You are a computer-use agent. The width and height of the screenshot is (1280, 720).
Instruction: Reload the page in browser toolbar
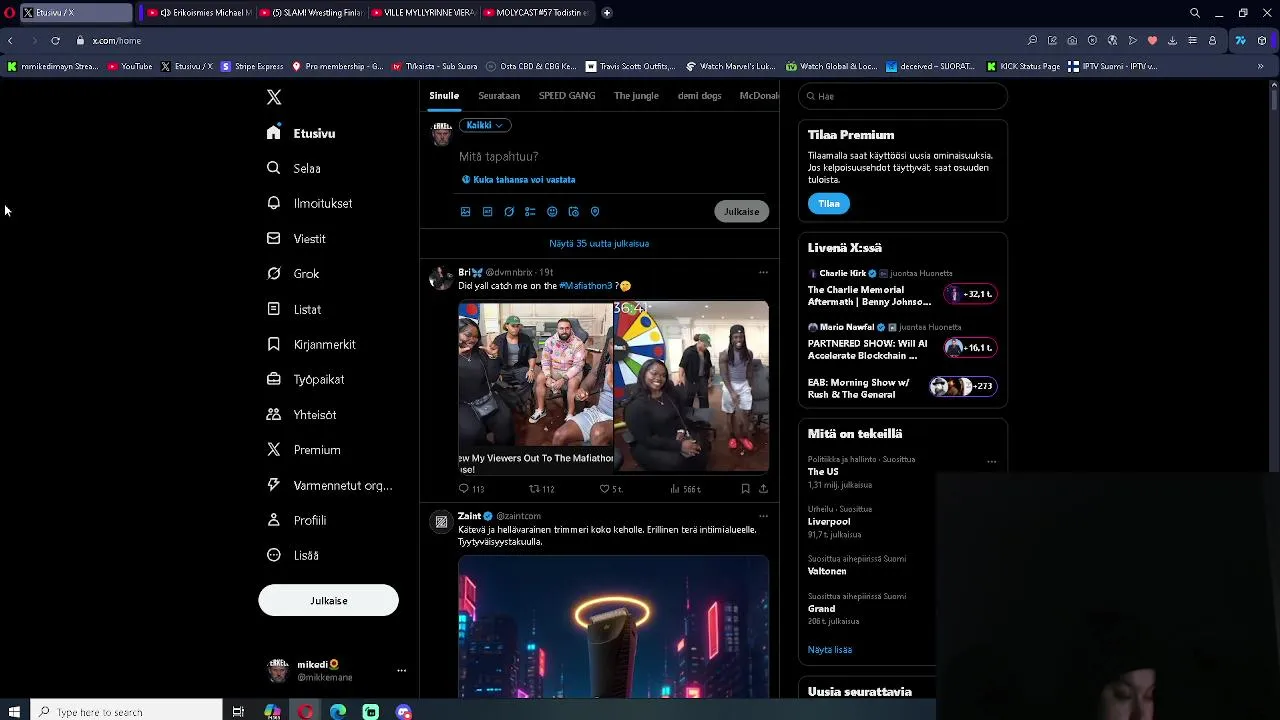tap(55, 40)
